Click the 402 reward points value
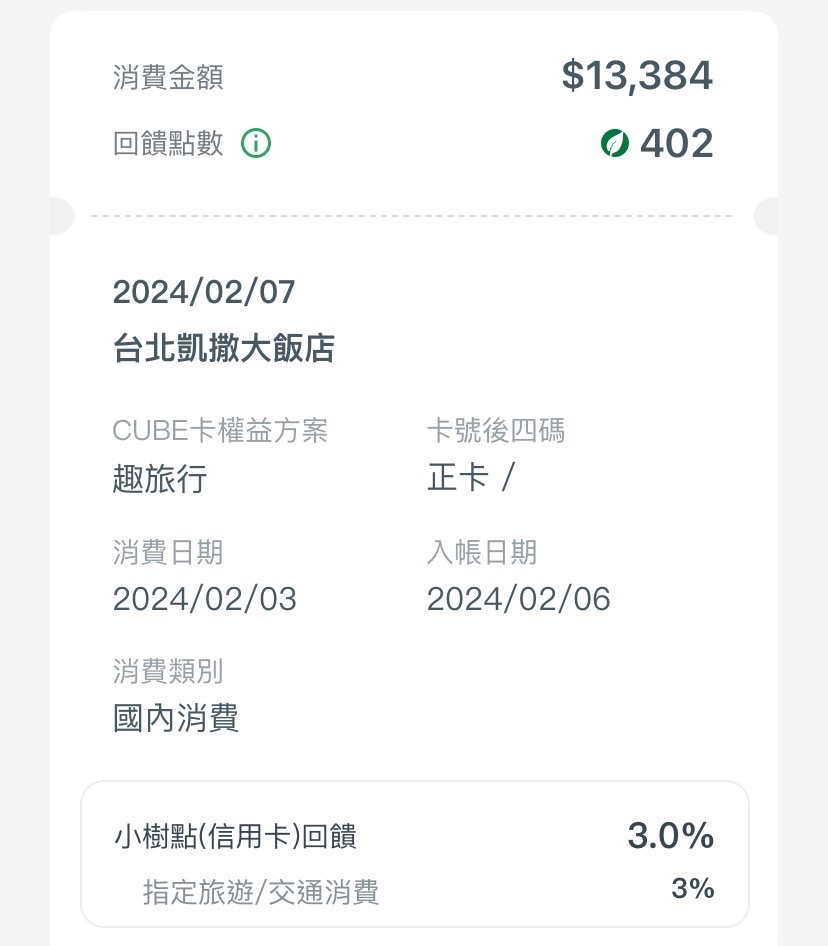This screenshot has width=828, height=946. 676,144
